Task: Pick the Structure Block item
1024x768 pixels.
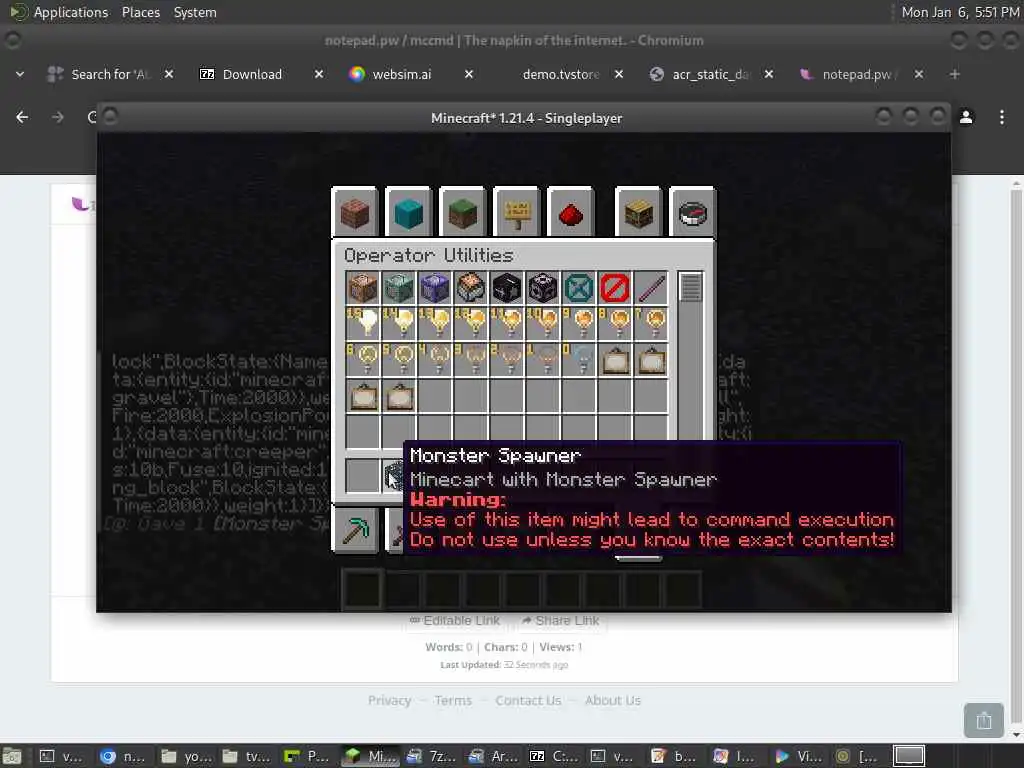Action: coord(543,288)
